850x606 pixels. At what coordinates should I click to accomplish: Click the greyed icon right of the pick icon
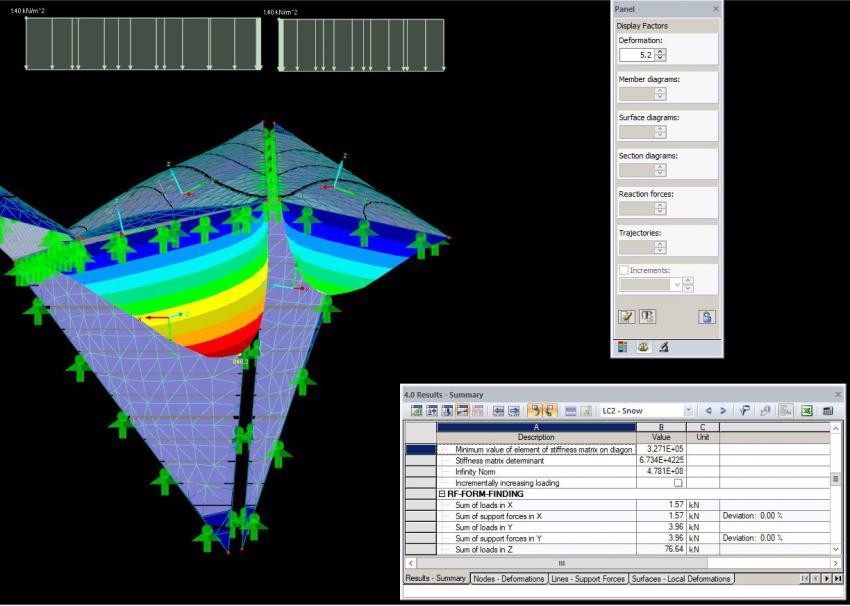coord(765,411)
